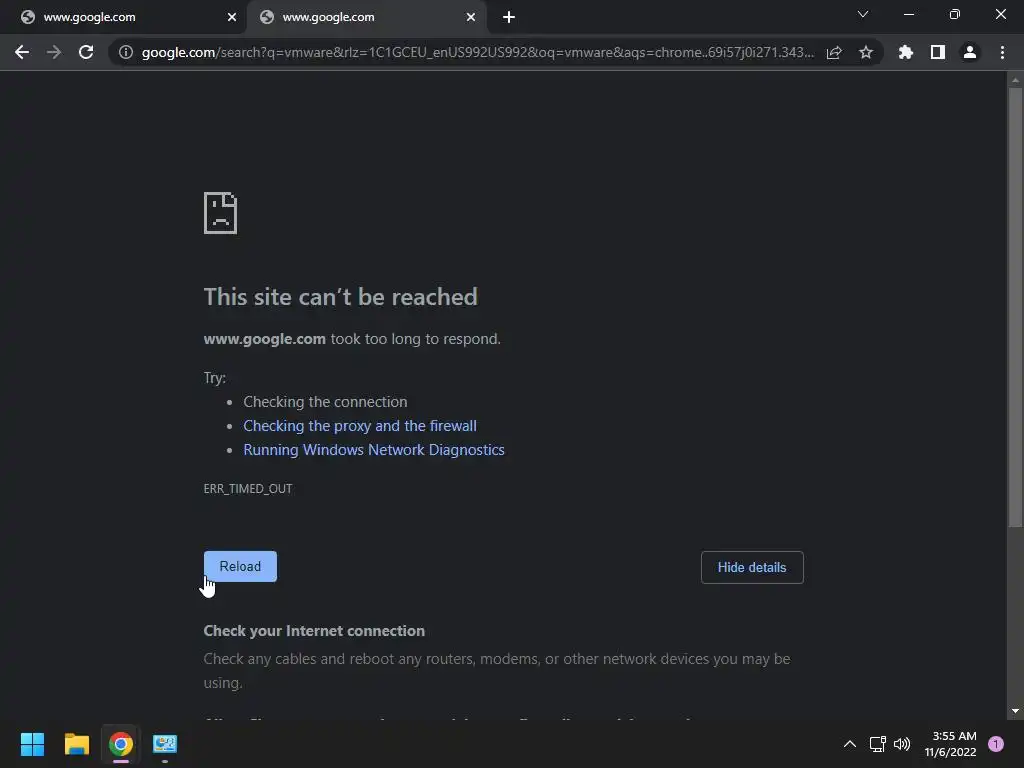Click the scrollbar up arrow
The image size is (1024, 768).
[x=1015, y=80]
